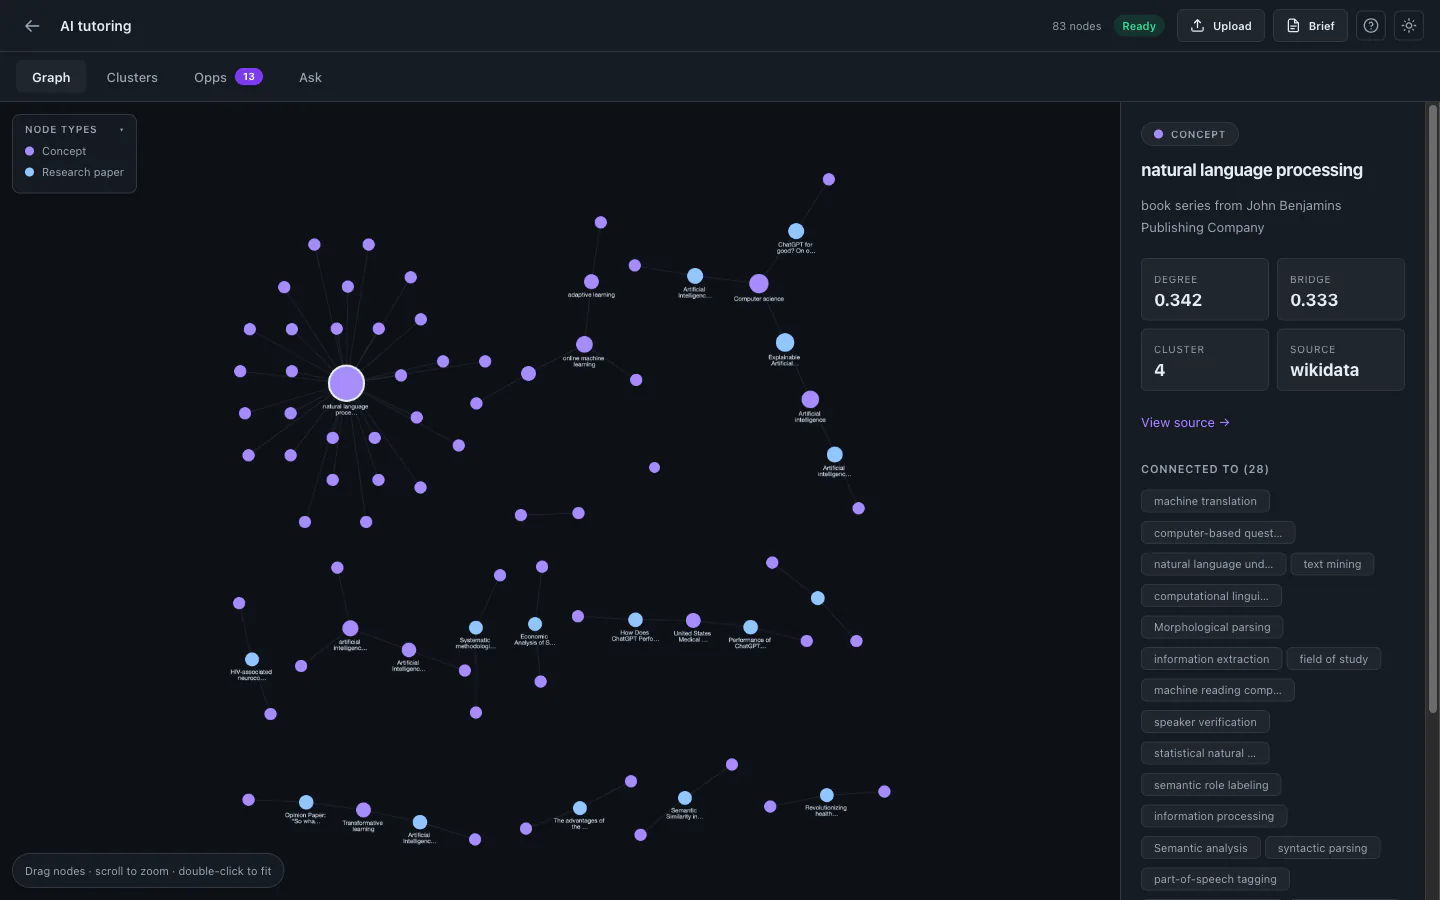1440x900 pixels.
Task: Click the AI tutoring project title
Action: click(95, 26)
